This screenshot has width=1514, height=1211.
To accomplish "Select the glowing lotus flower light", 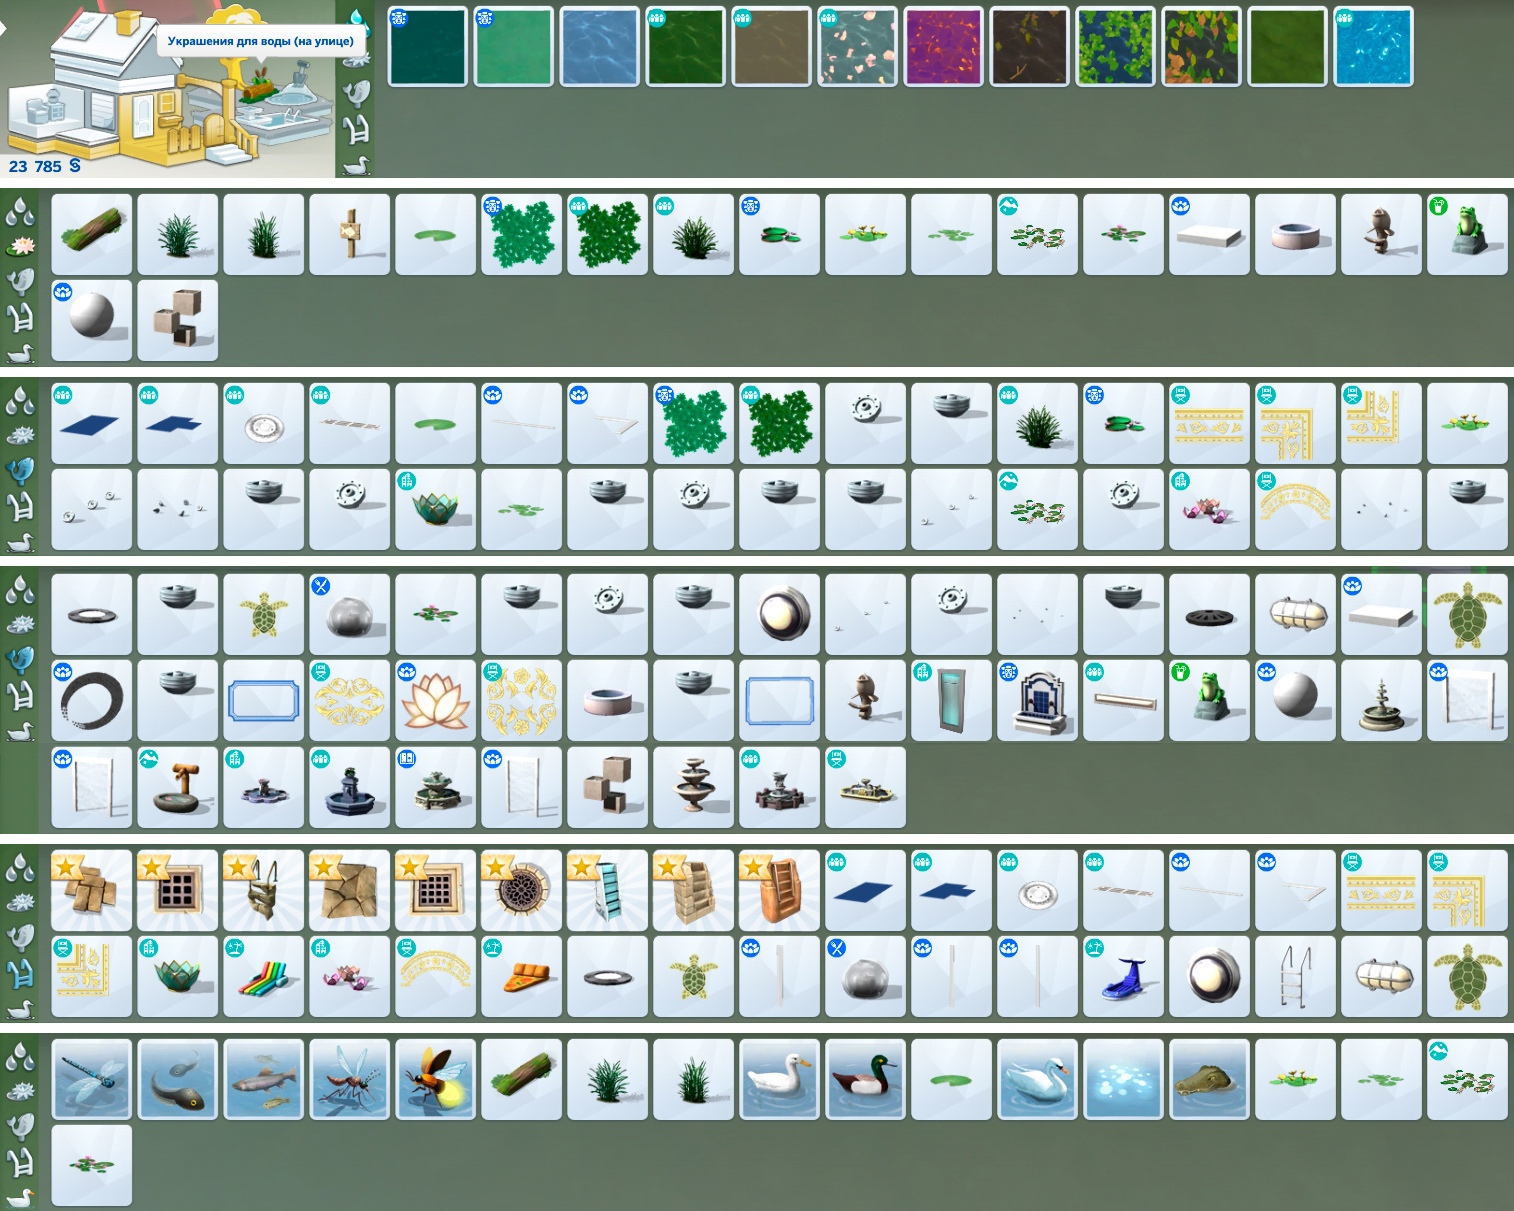I will click(x=435, y=700).
